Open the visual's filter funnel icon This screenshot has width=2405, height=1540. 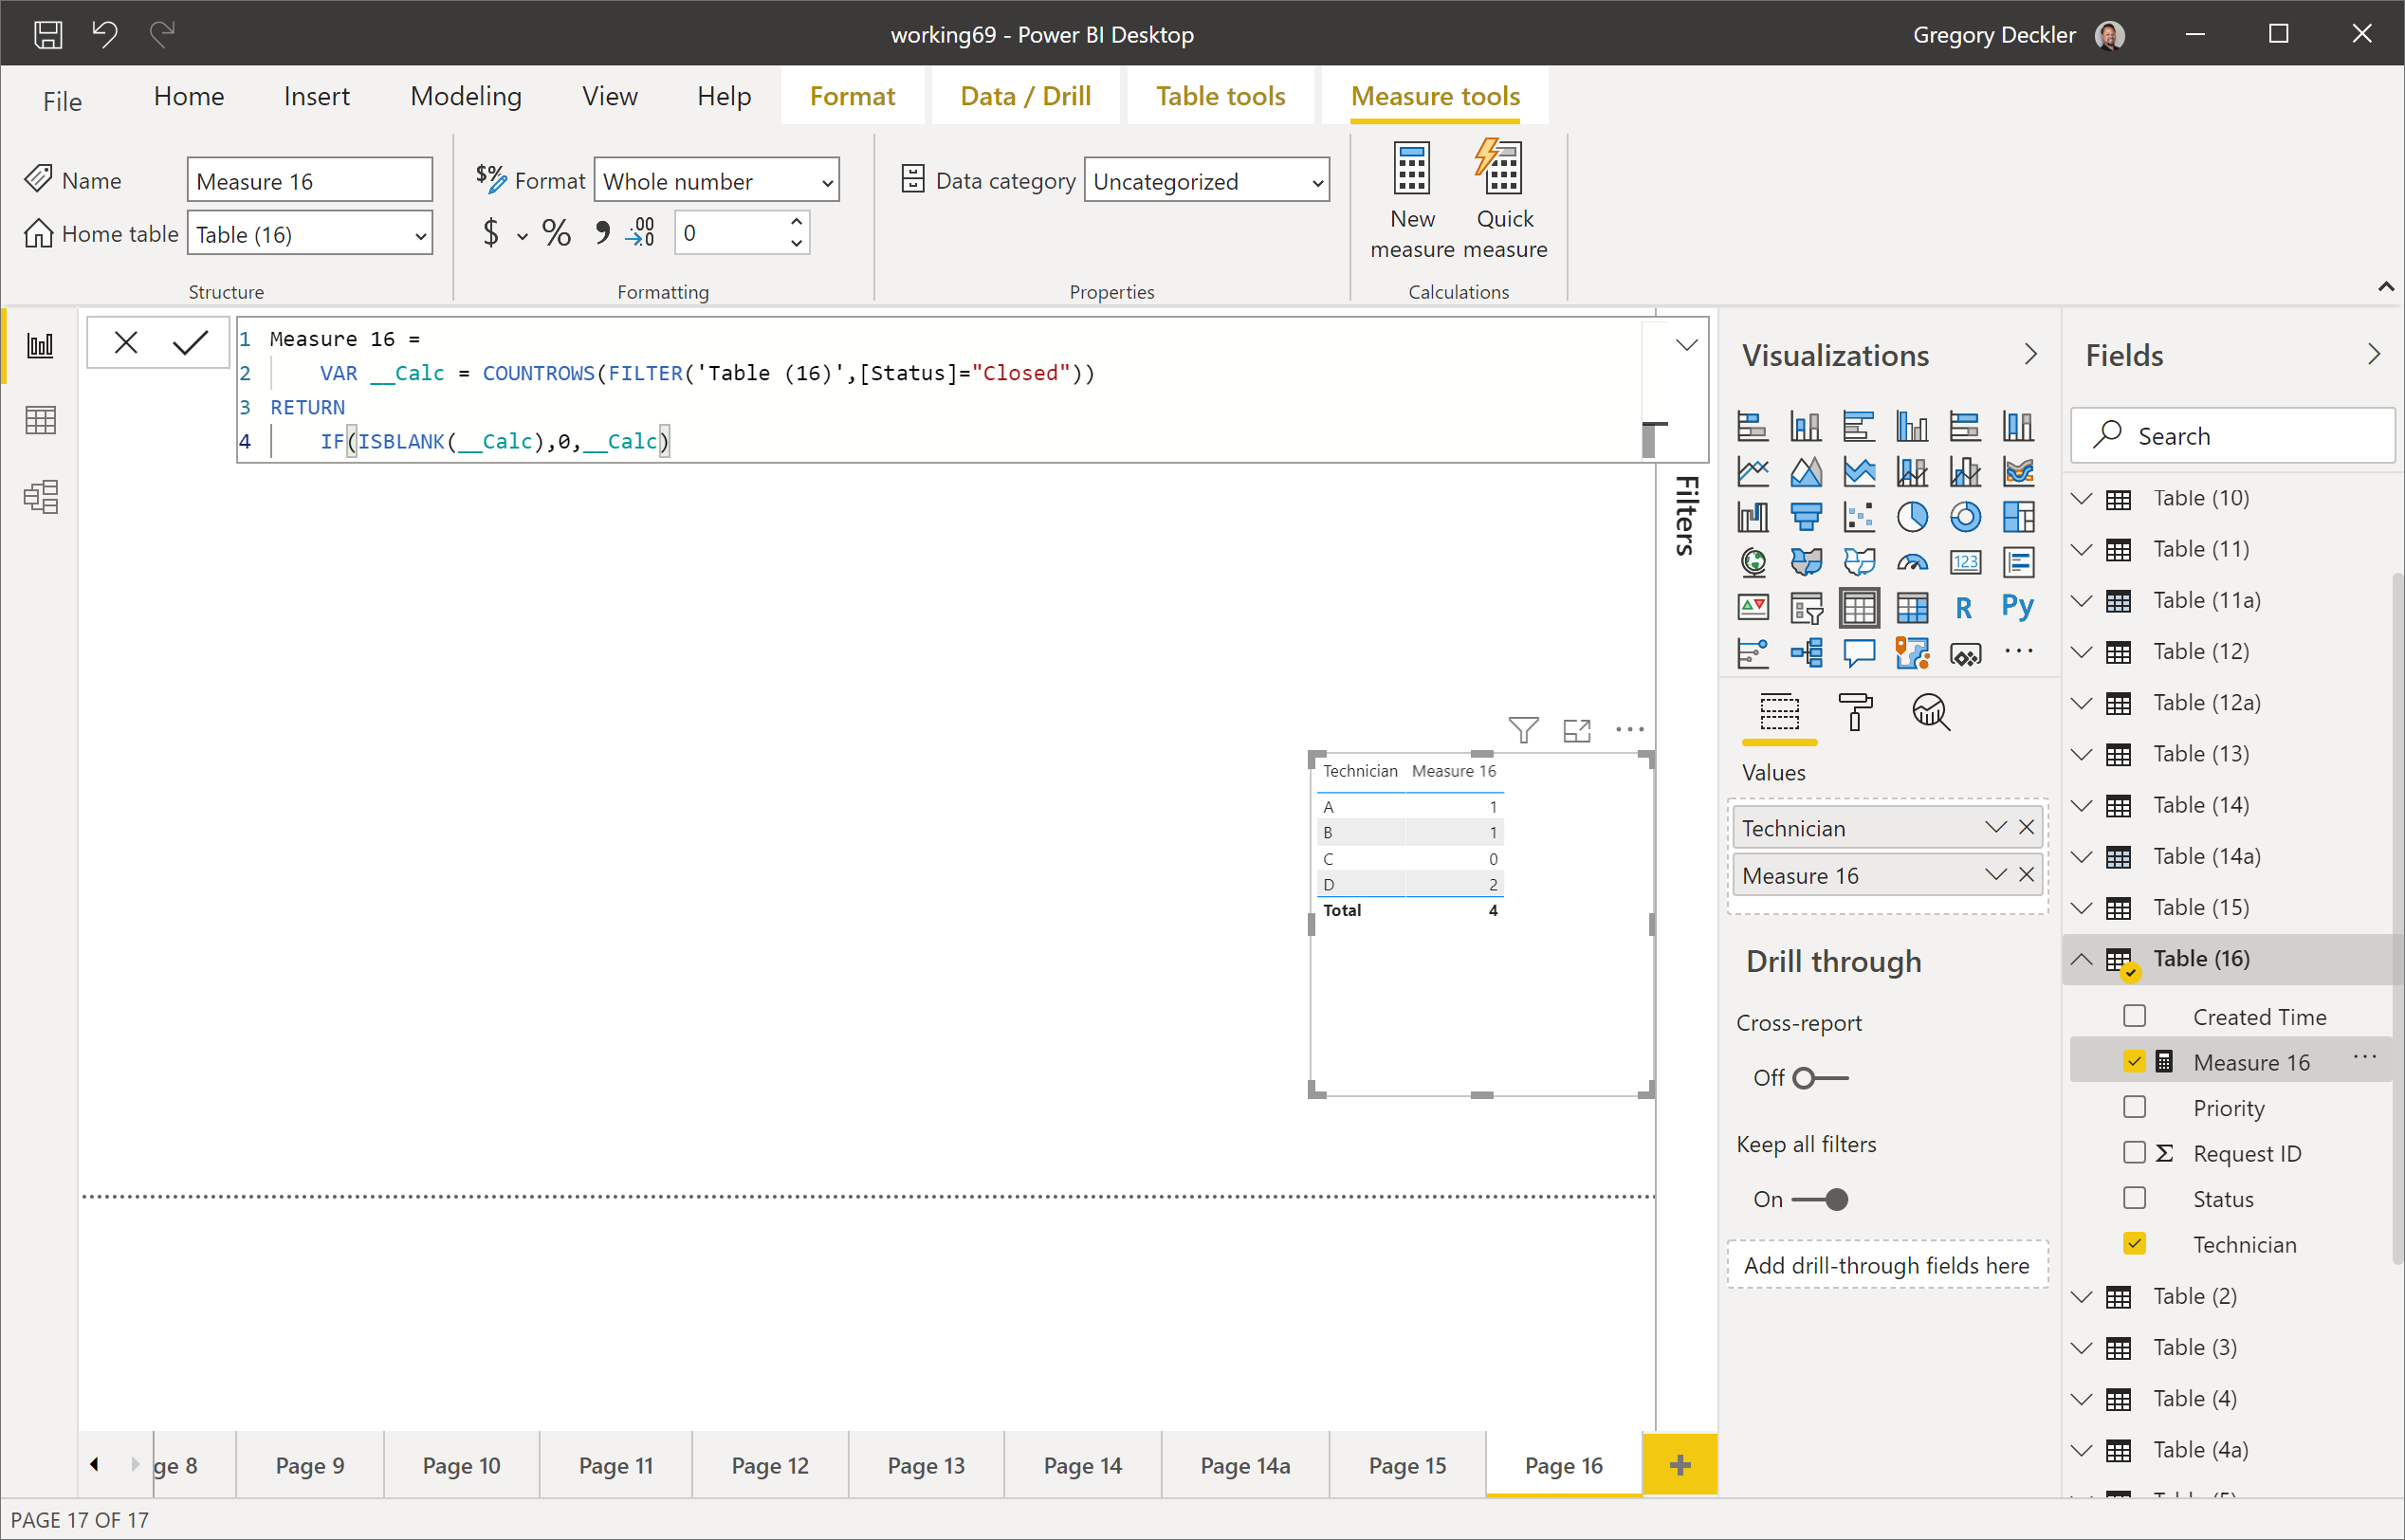[x=1524, y=730]
